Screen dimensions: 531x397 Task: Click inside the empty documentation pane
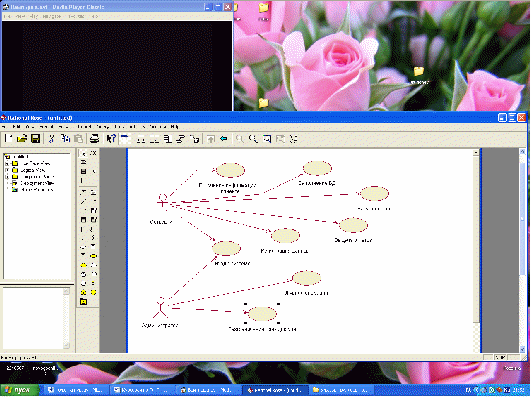click(33, 318)
